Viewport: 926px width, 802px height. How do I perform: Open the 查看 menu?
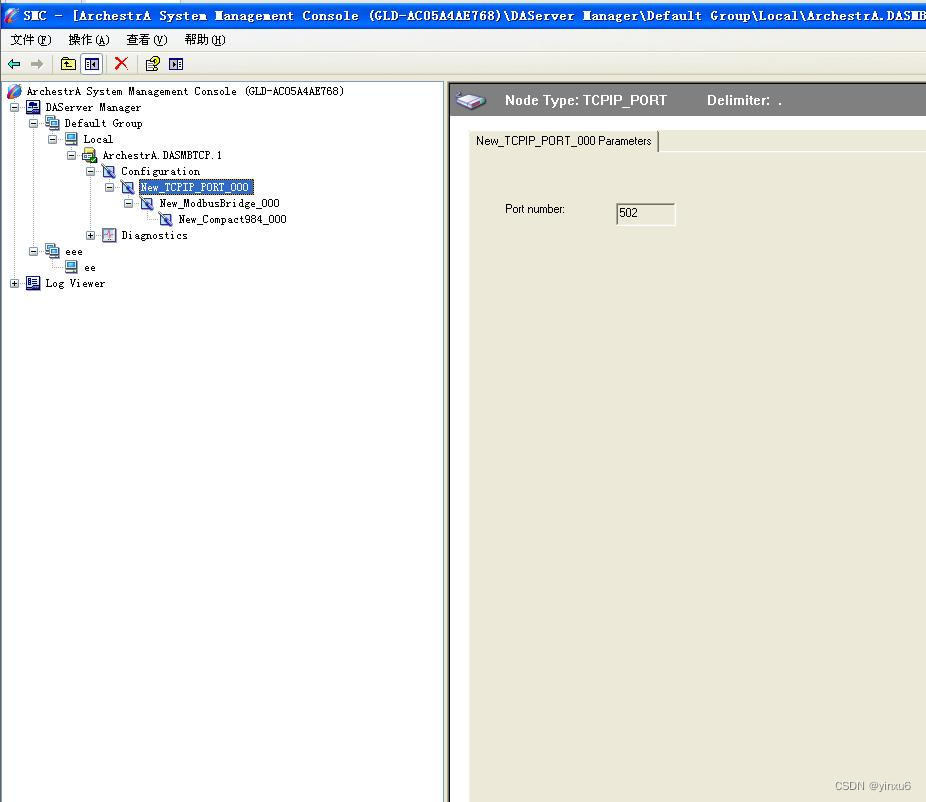tap(145, 40)
